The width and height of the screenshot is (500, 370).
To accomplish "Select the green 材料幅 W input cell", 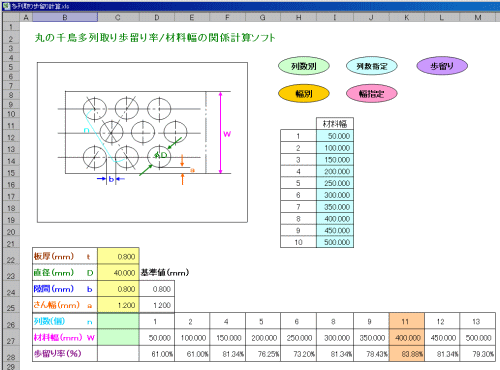I will 118,337.
